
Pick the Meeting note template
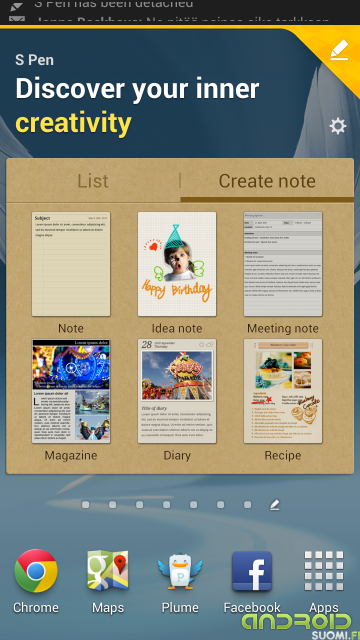[283, 264]
